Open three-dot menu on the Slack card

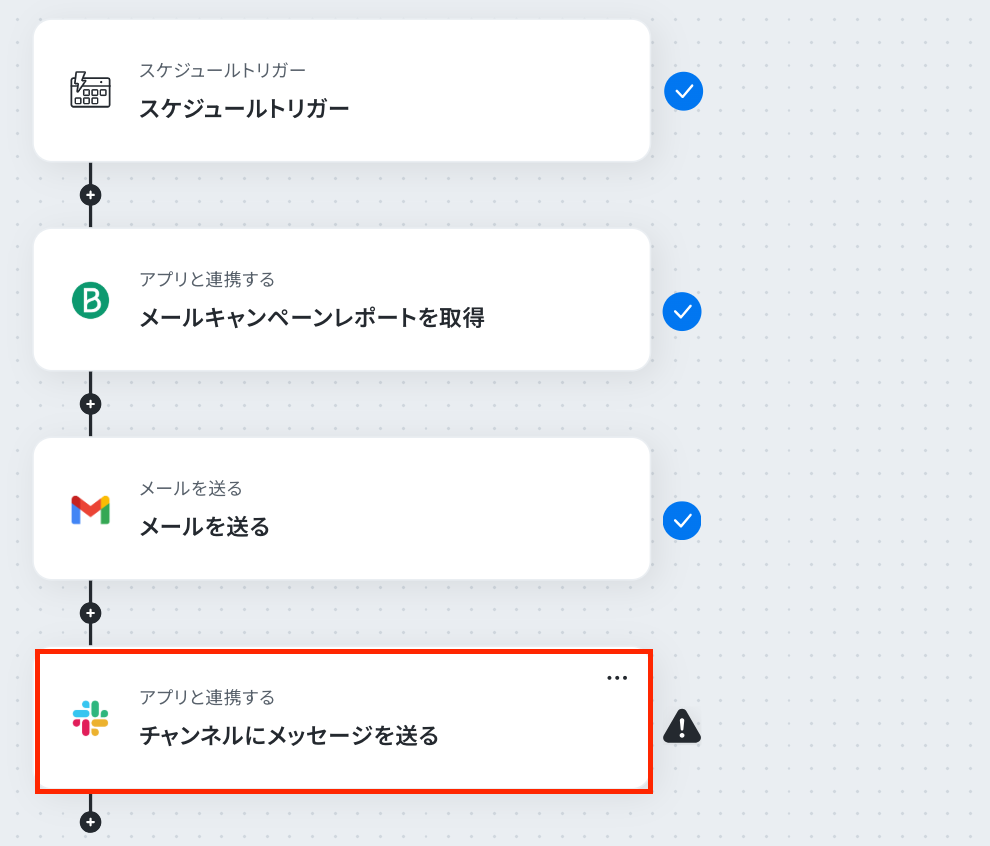click(617, 678)
